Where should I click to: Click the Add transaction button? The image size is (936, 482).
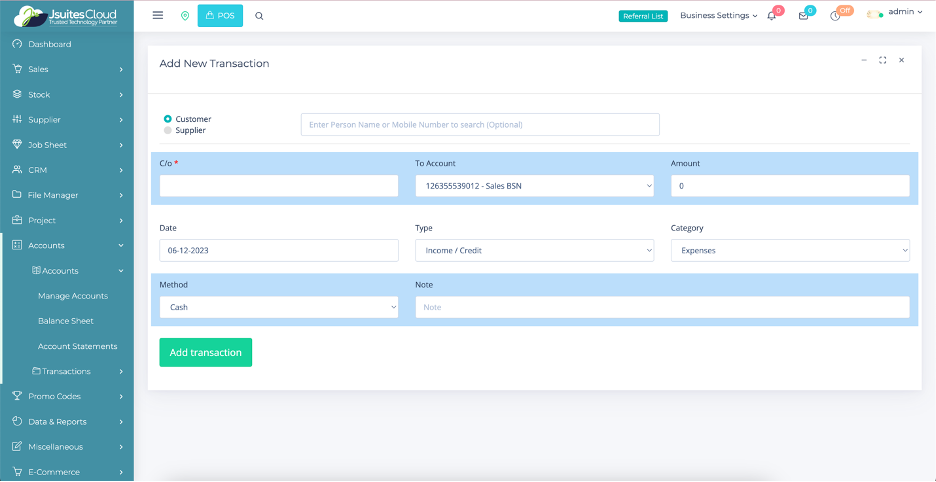click(205, 352)
